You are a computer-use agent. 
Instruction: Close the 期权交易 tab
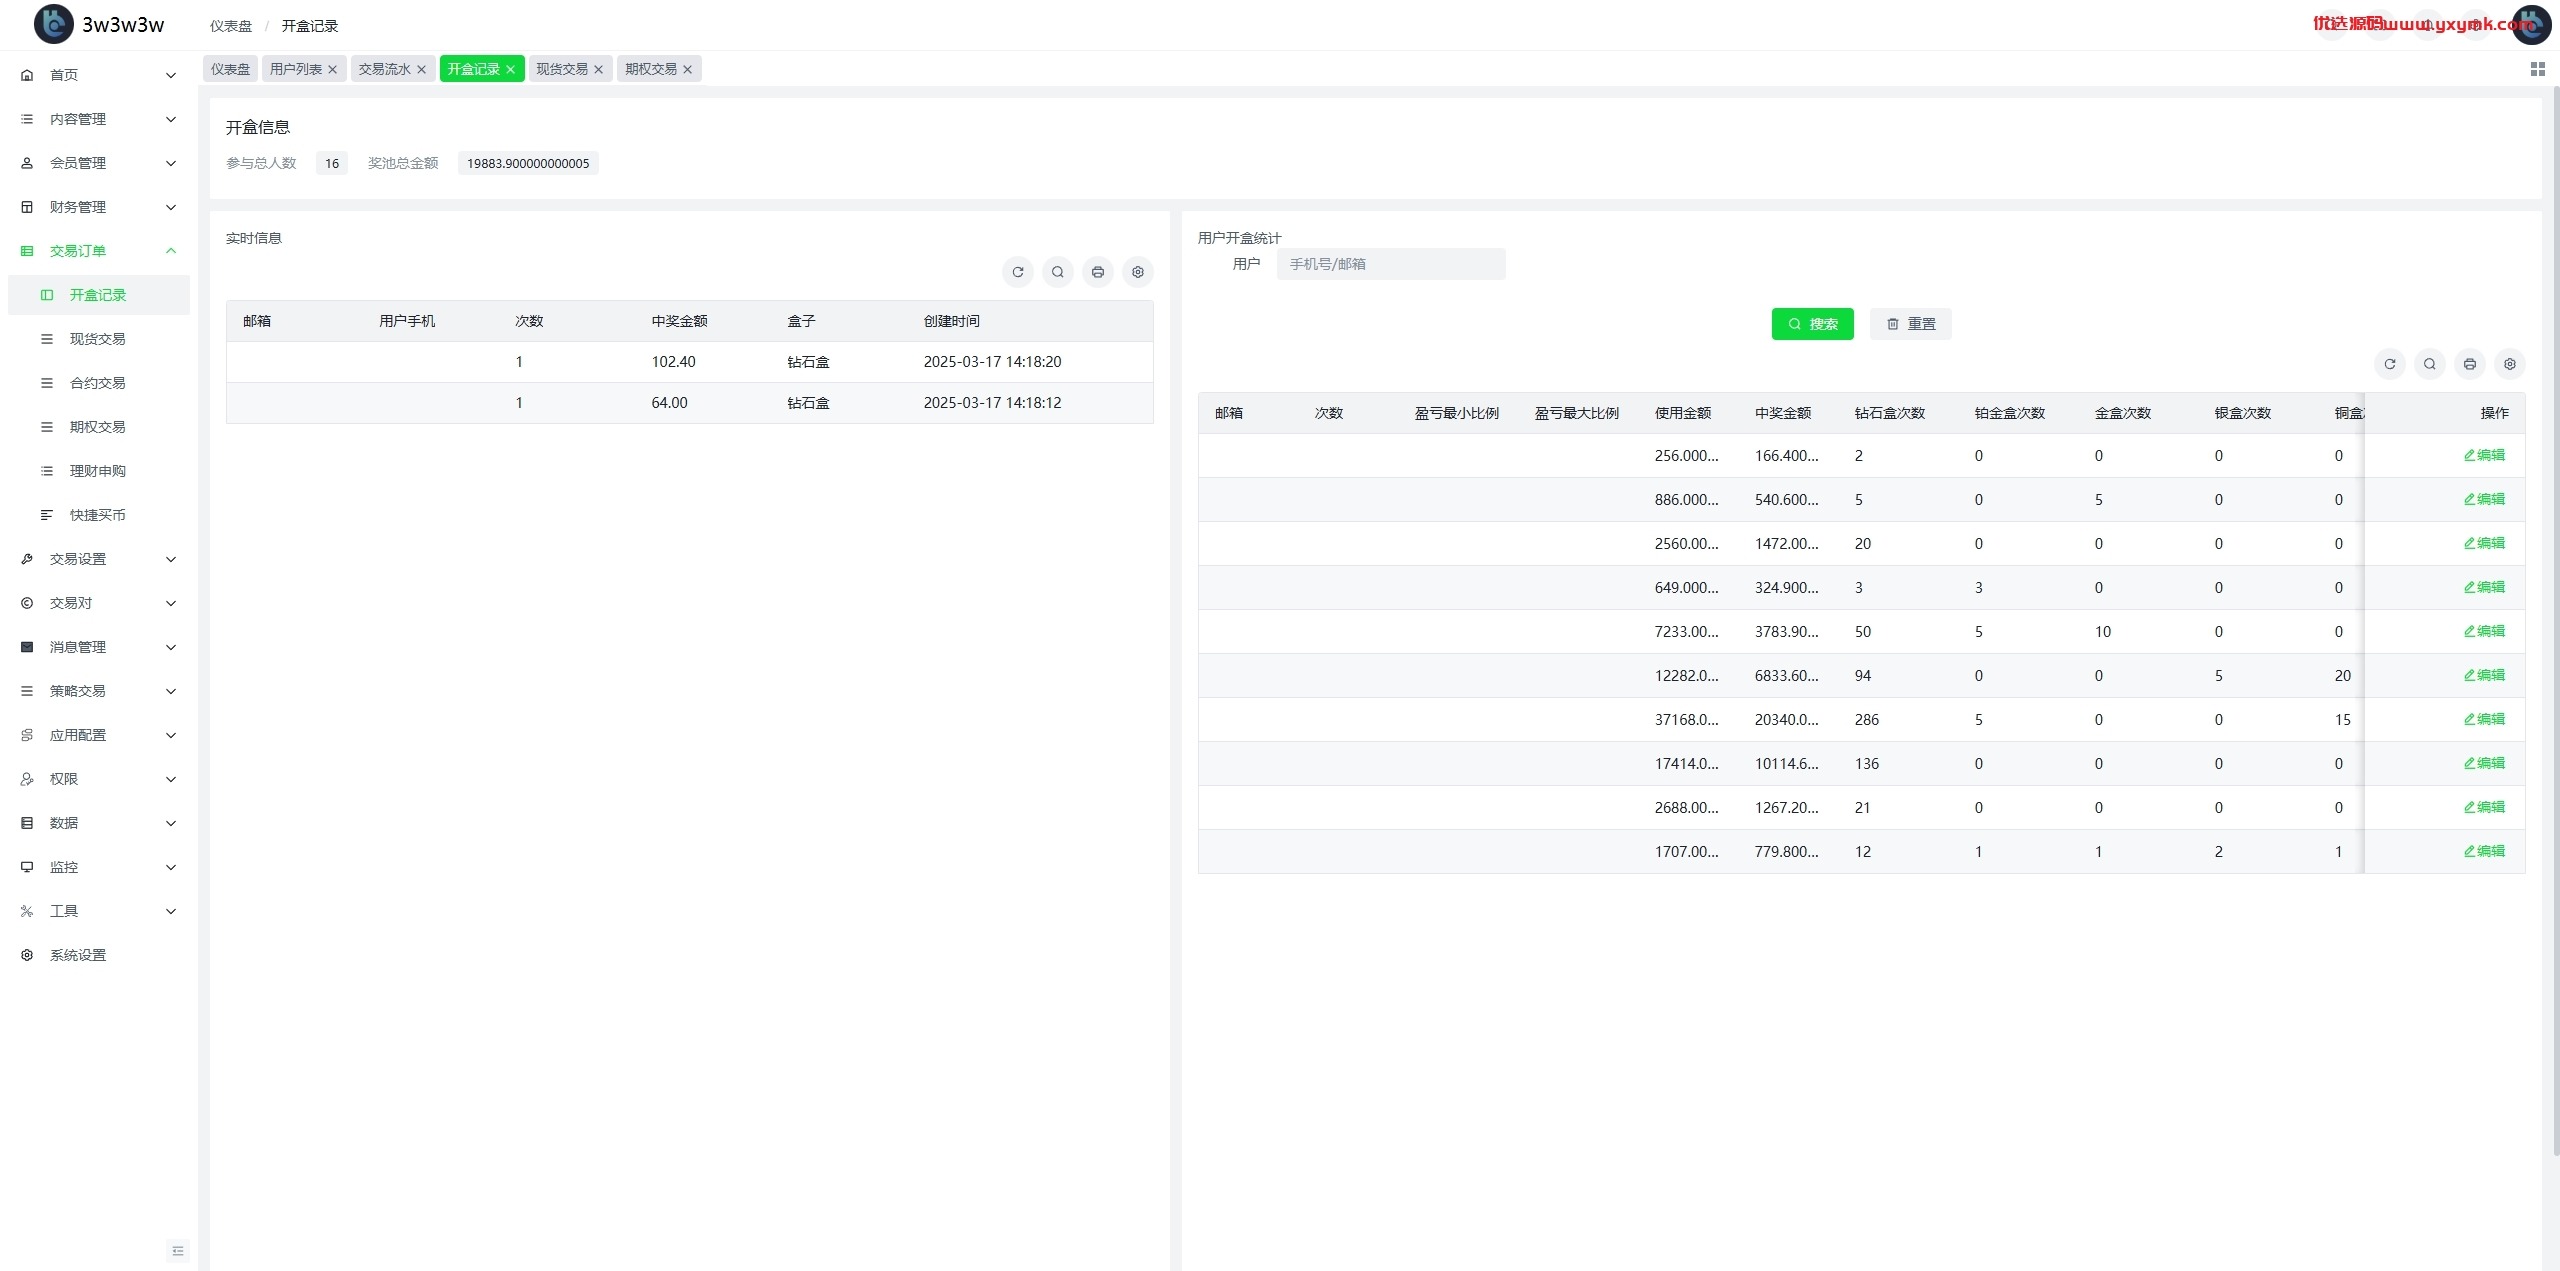point(687,69)
